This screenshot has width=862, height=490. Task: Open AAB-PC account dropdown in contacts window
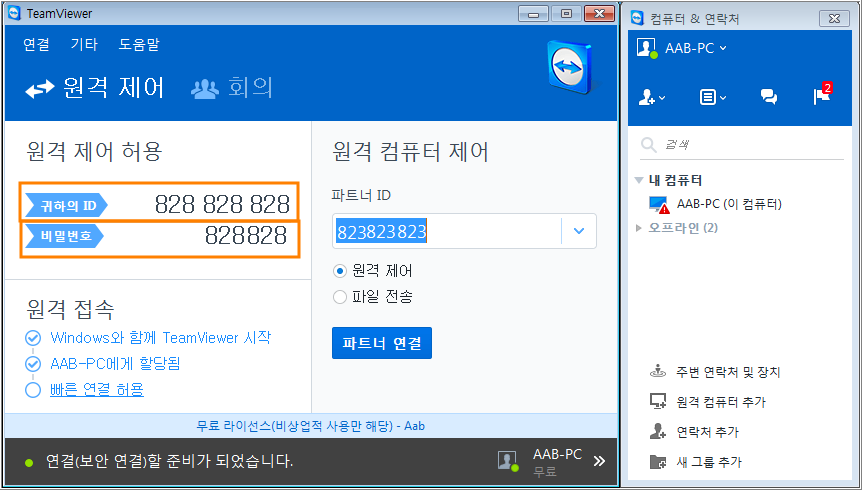696,48
